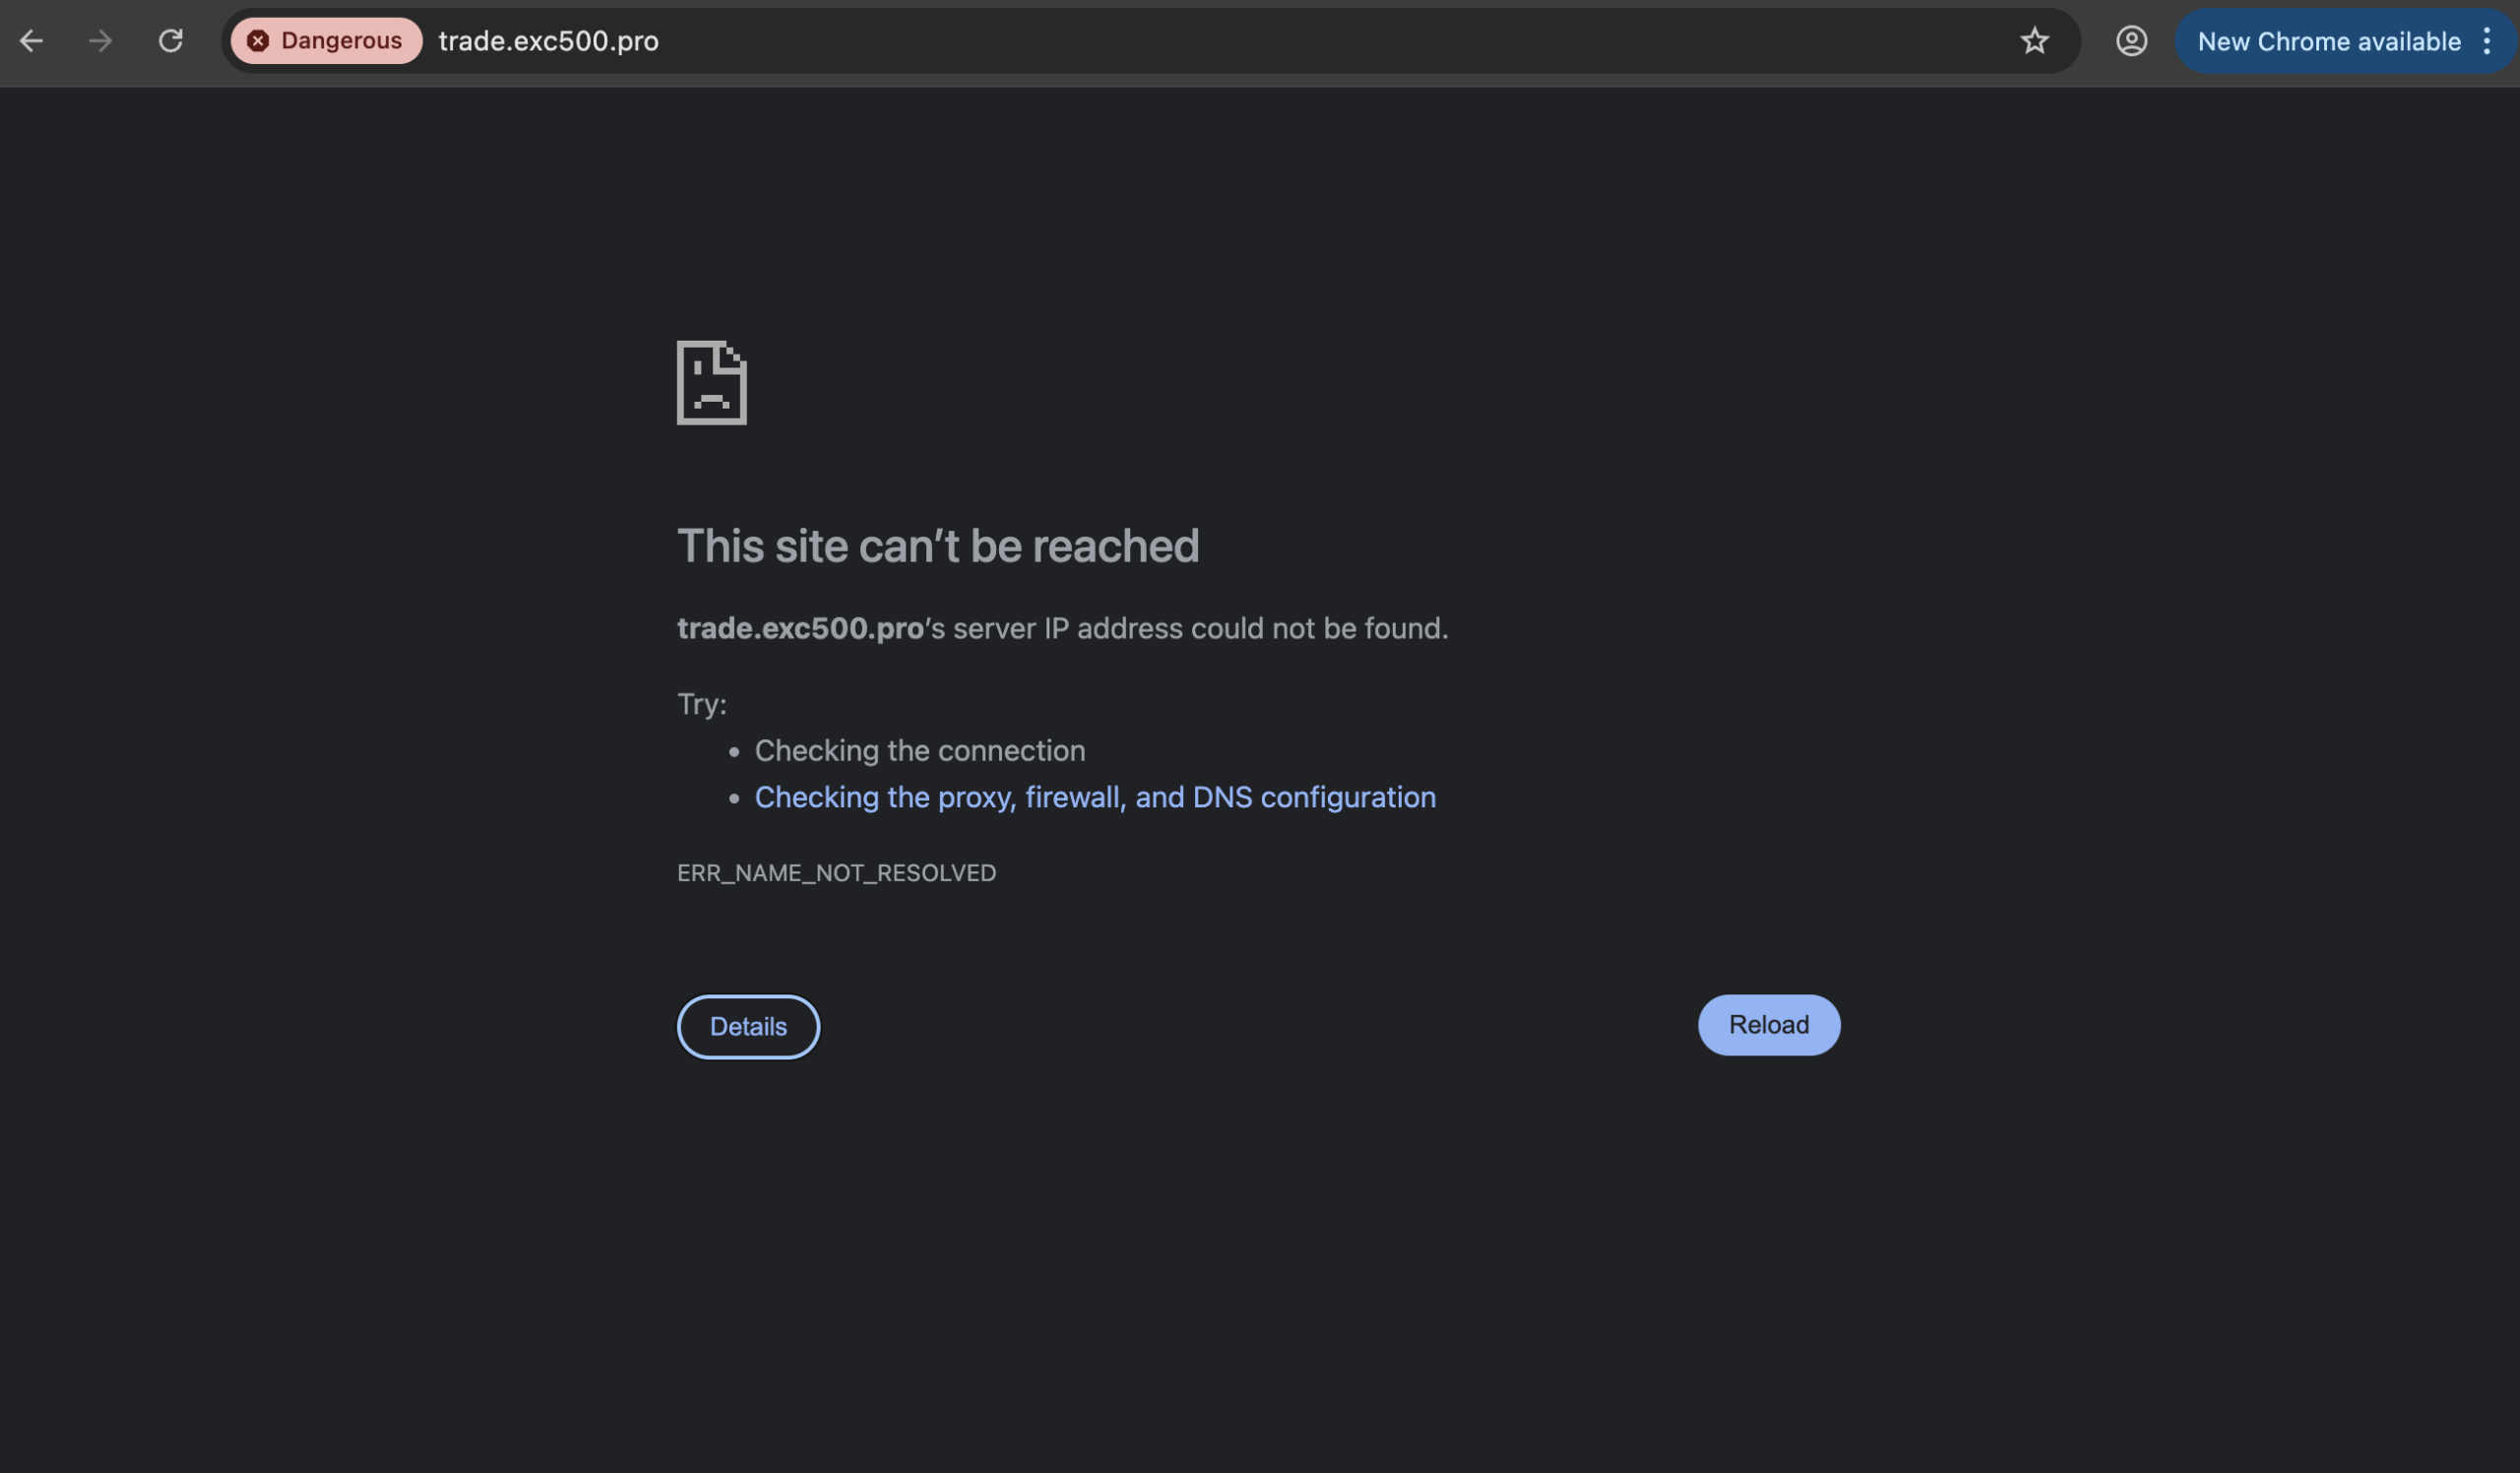Image resolution: width=2520 pixels, height=1473 pixels.
Task: Click the trade.exc500.pro URL in address bar
Action: pos(548,41)
